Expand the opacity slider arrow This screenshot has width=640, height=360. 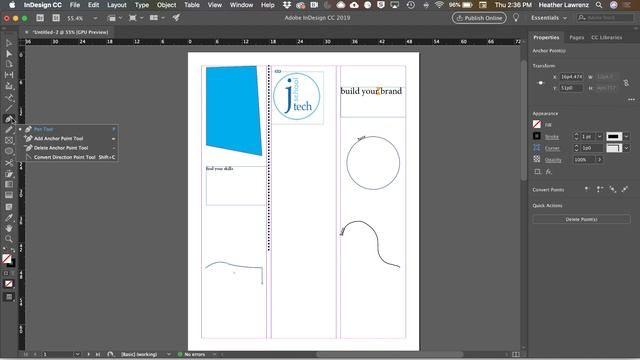600,160
